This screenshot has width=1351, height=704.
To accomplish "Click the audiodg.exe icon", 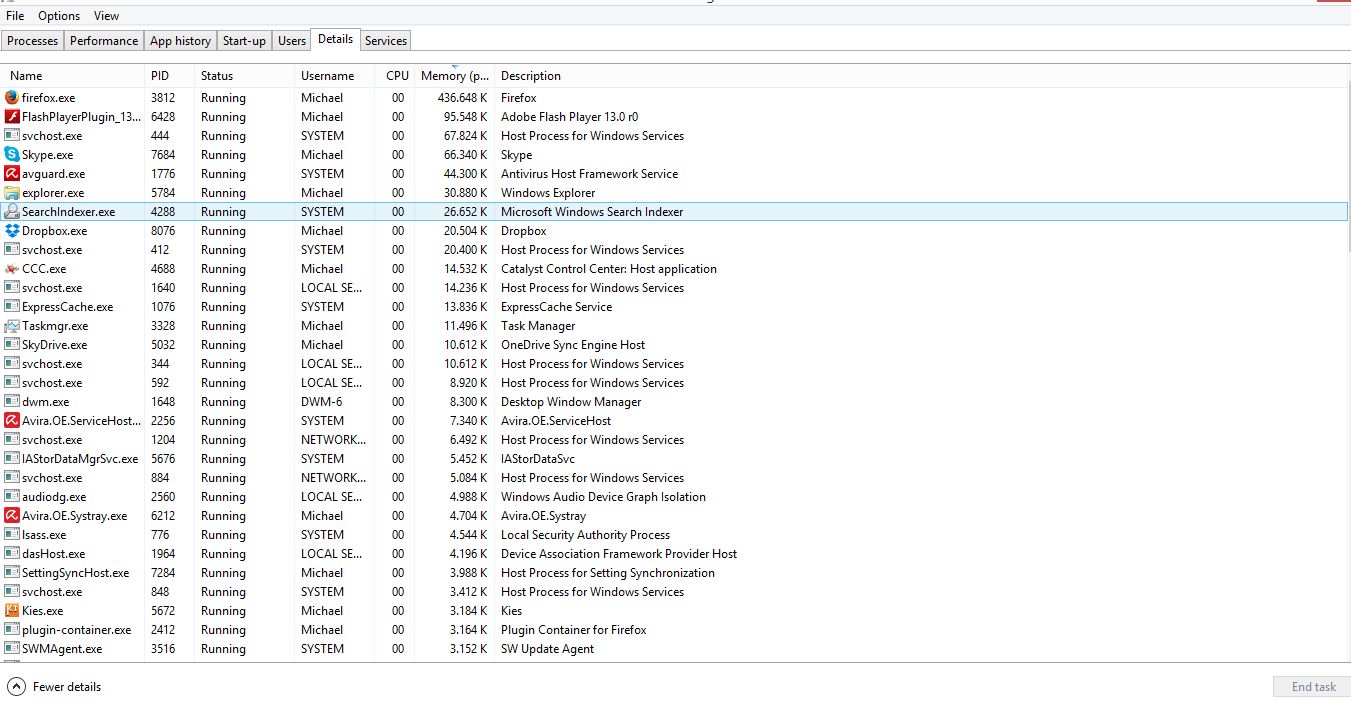I will [x=12, y=497].
